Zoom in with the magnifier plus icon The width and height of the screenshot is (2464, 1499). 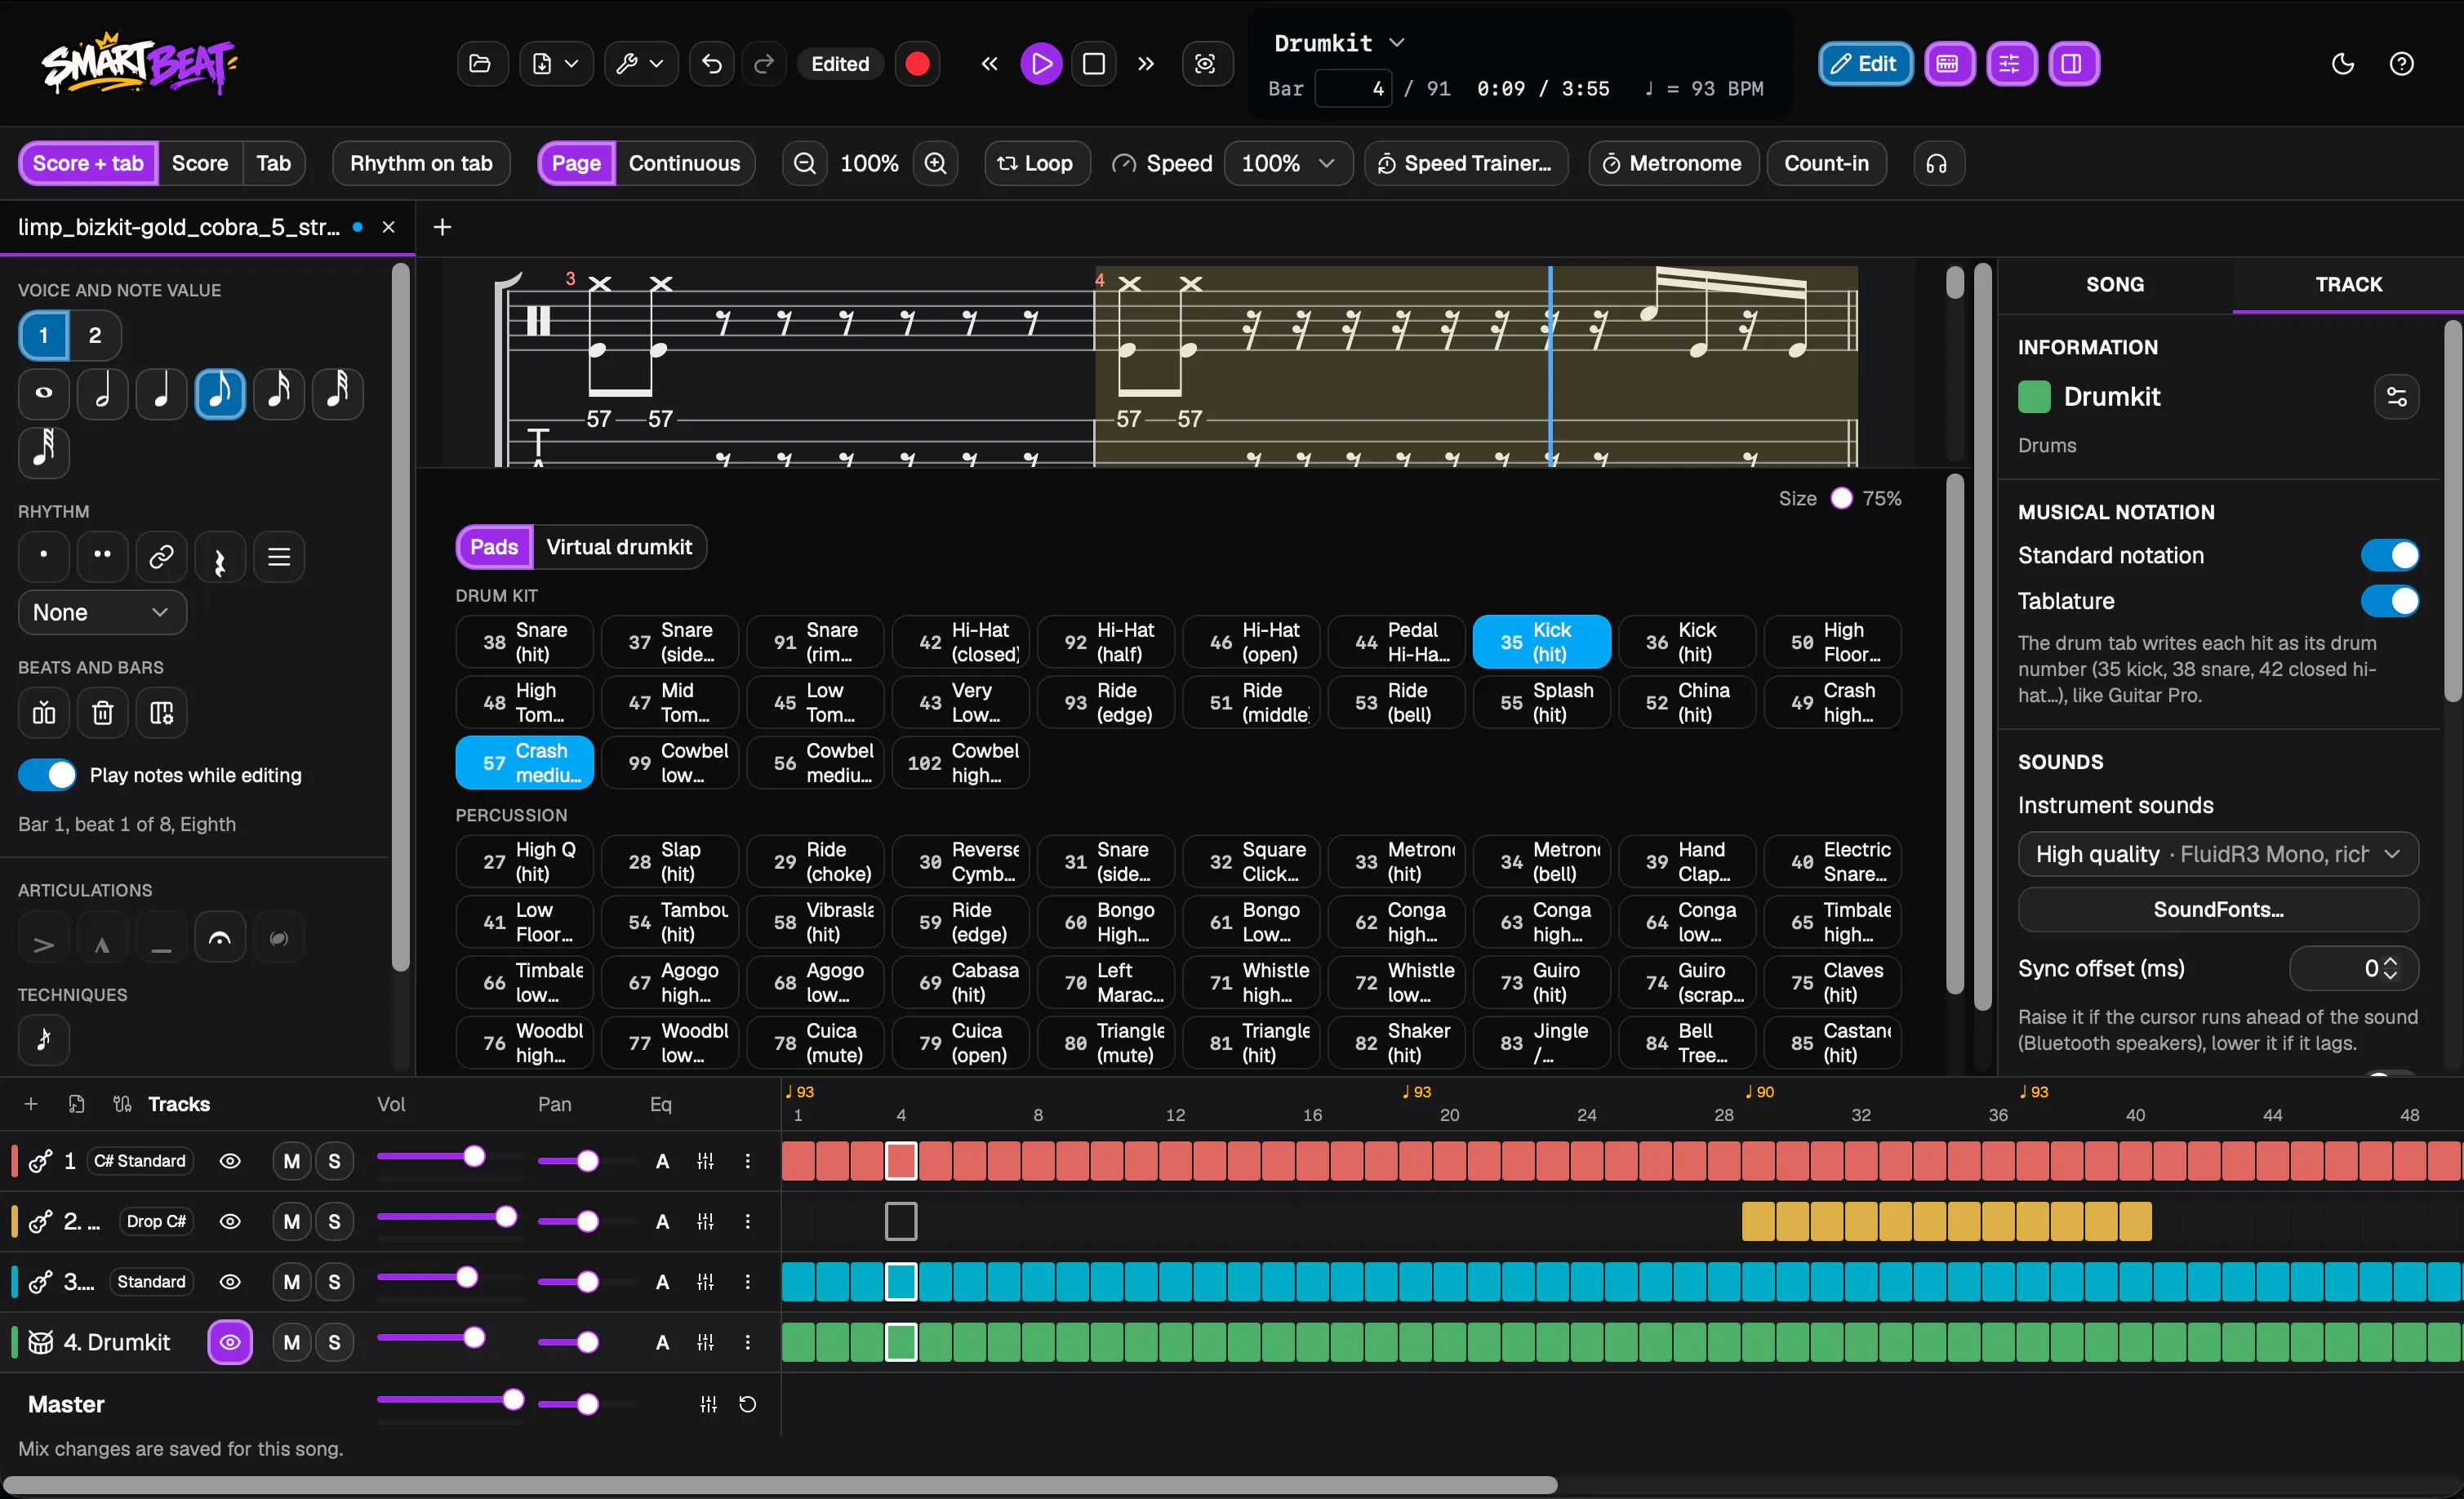pos(935,163)
